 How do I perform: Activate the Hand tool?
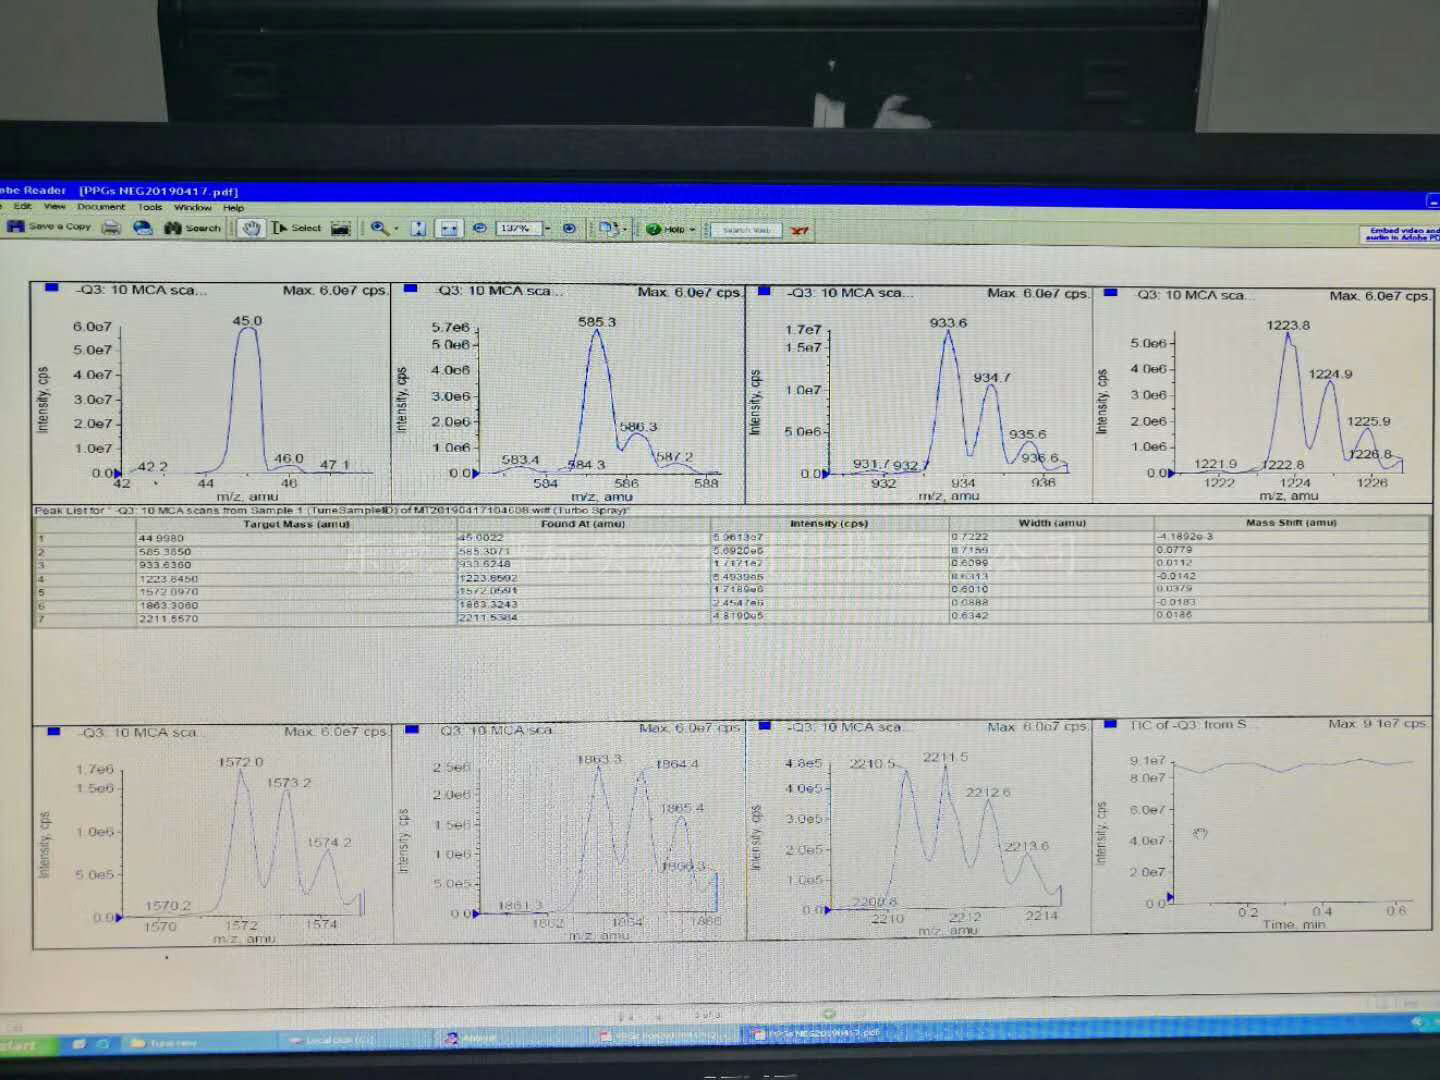[251, 228]
